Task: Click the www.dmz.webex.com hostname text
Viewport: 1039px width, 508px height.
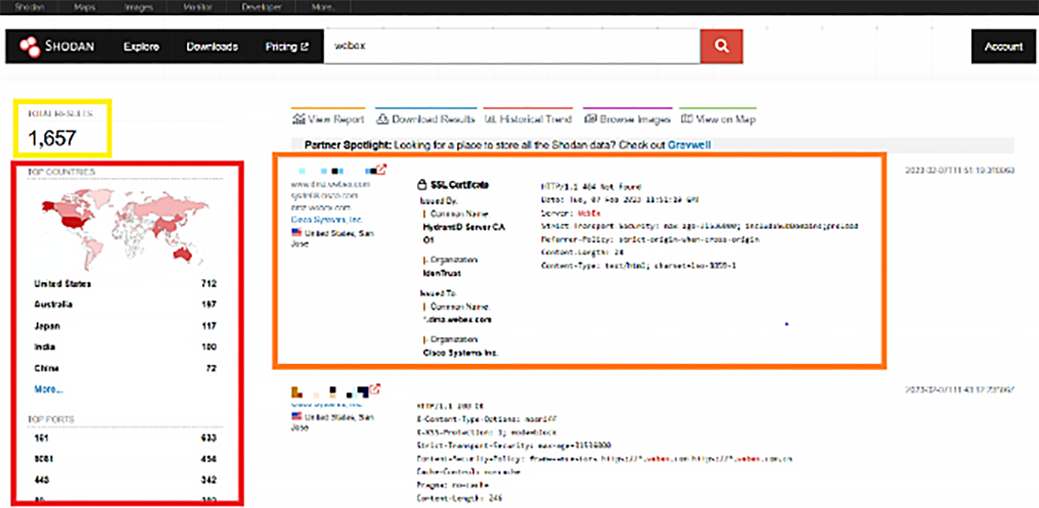Action: [x=330, y=183]
